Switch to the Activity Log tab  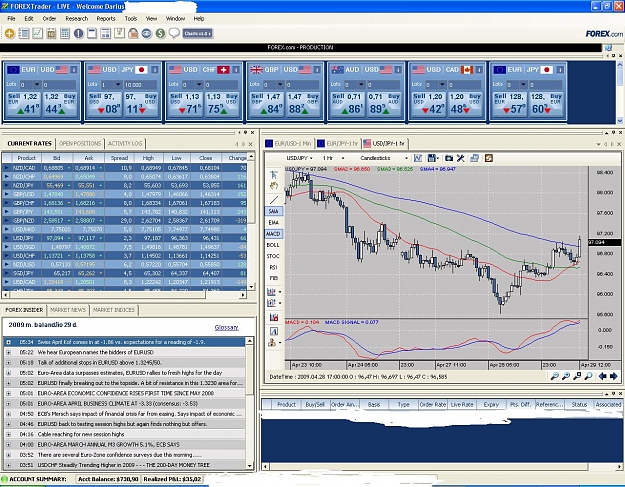click(125, 143)
